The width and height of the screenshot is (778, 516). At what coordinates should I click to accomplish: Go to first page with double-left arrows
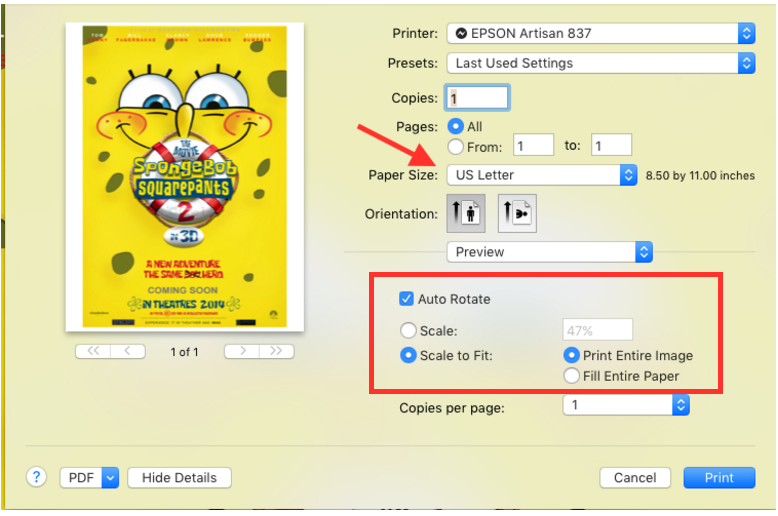pos(93,351)
